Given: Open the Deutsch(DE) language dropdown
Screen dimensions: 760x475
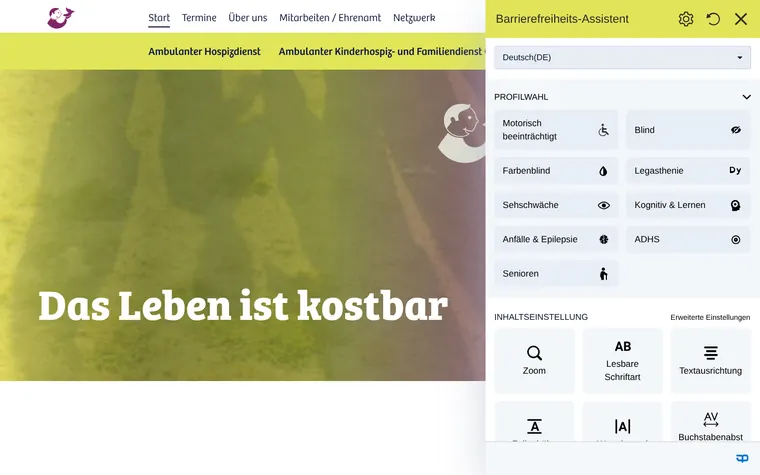Looking at the screenshot, I should 622,57.
